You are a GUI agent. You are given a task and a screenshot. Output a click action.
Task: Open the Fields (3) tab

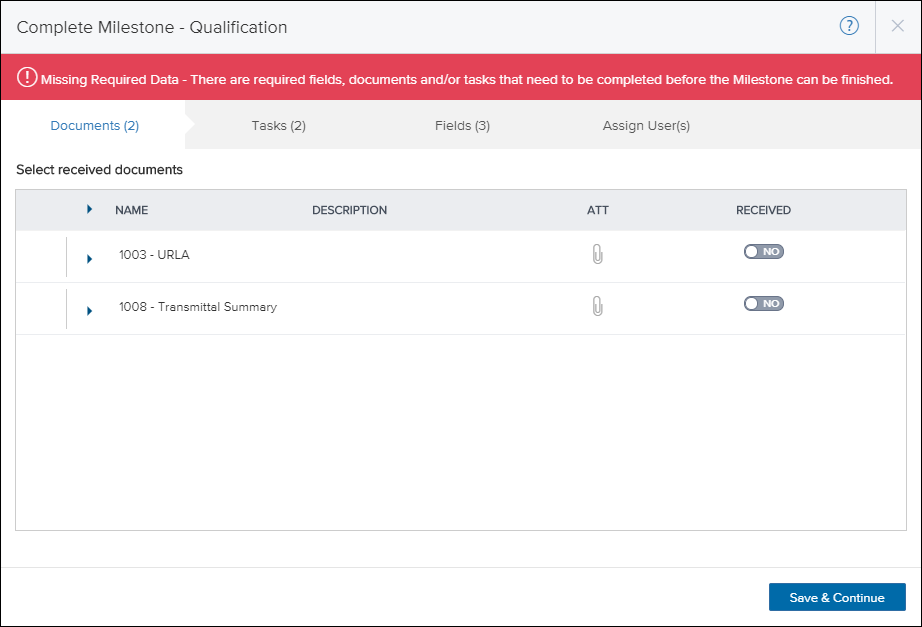tap(462, 125)
